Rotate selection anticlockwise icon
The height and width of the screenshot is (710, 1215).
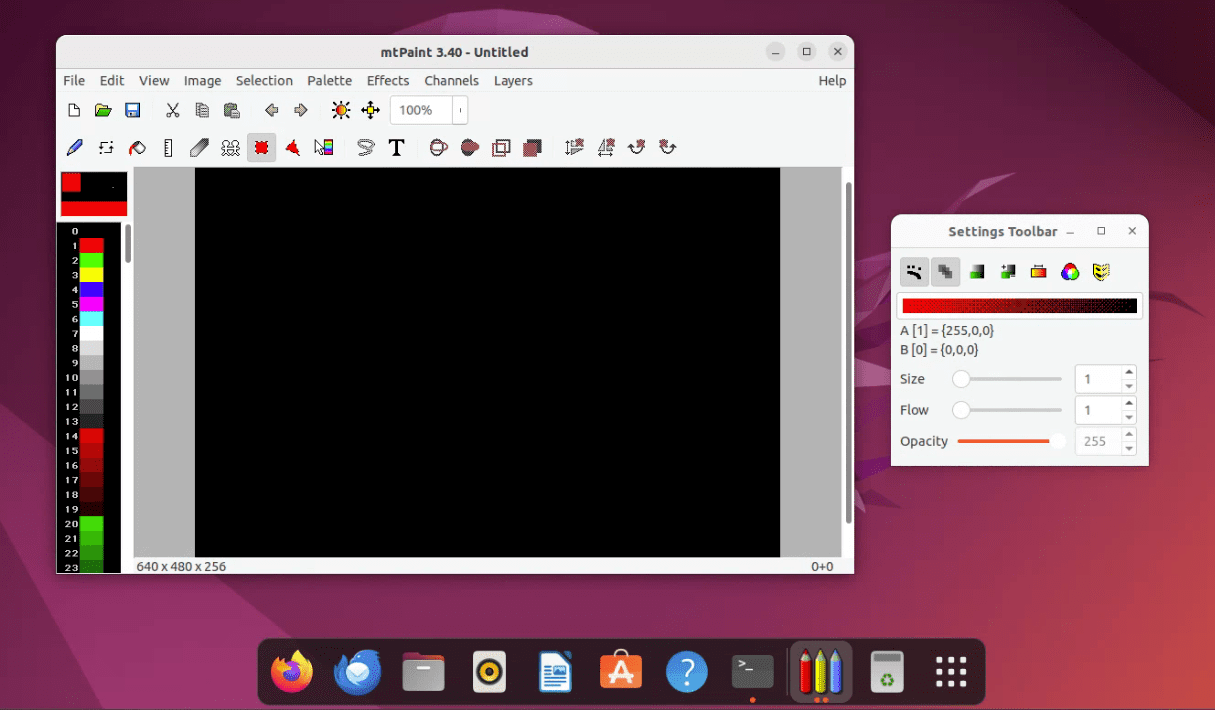[667, 148]
